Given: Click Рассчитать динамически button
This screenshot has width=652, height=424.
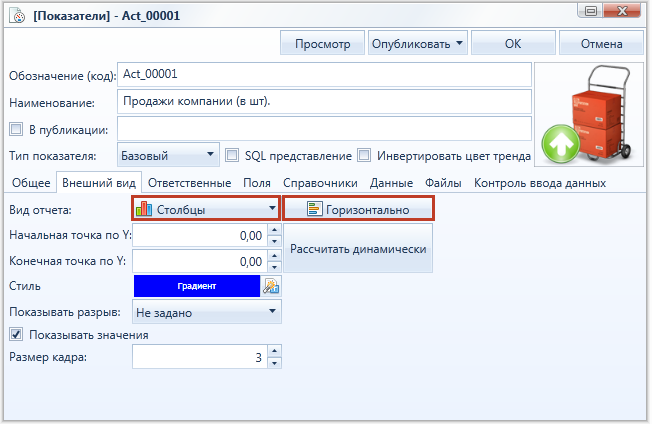Looking at the screenshot, I should point(358,249).
